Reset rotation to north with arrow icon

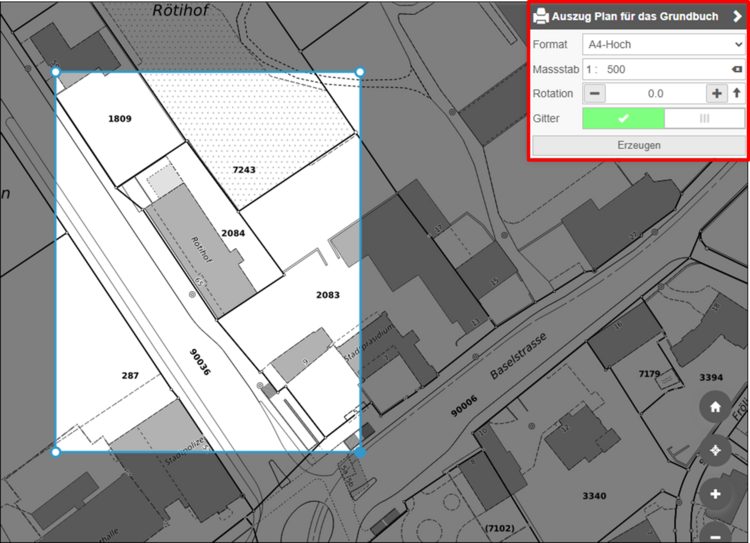(737, 93)
